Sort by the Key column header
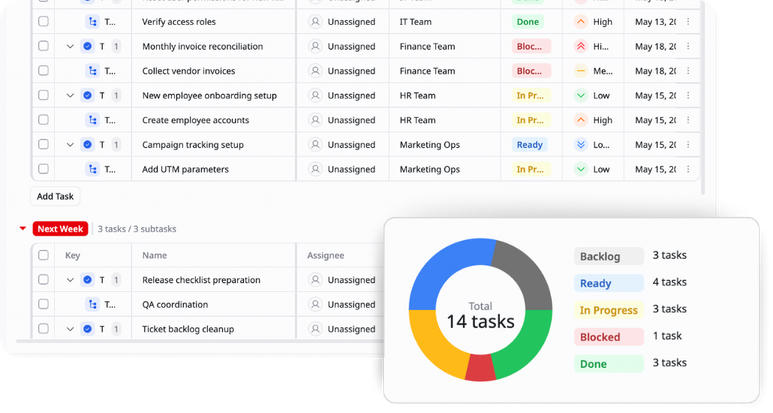Screen dimensions: 773x413 [72, 255]
